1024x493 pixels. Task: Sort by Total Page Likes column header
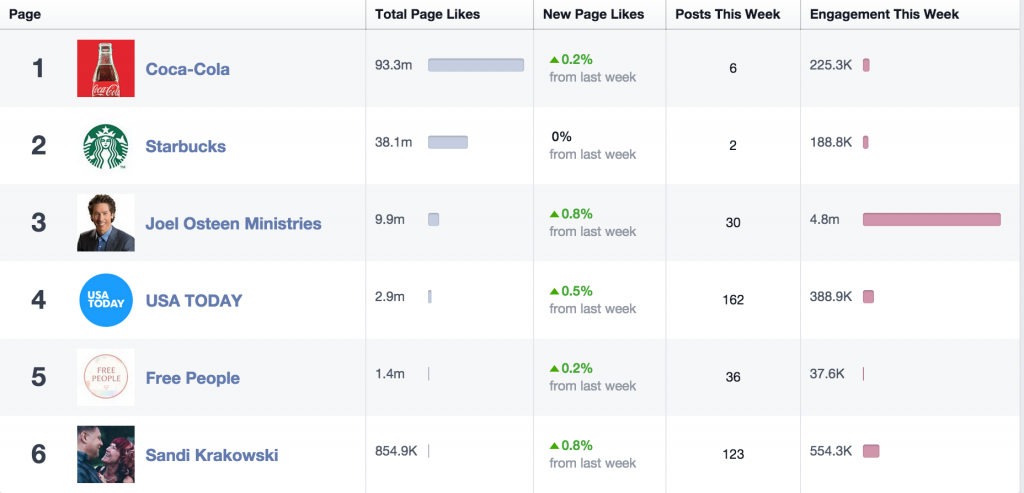[x=427, y=14]
